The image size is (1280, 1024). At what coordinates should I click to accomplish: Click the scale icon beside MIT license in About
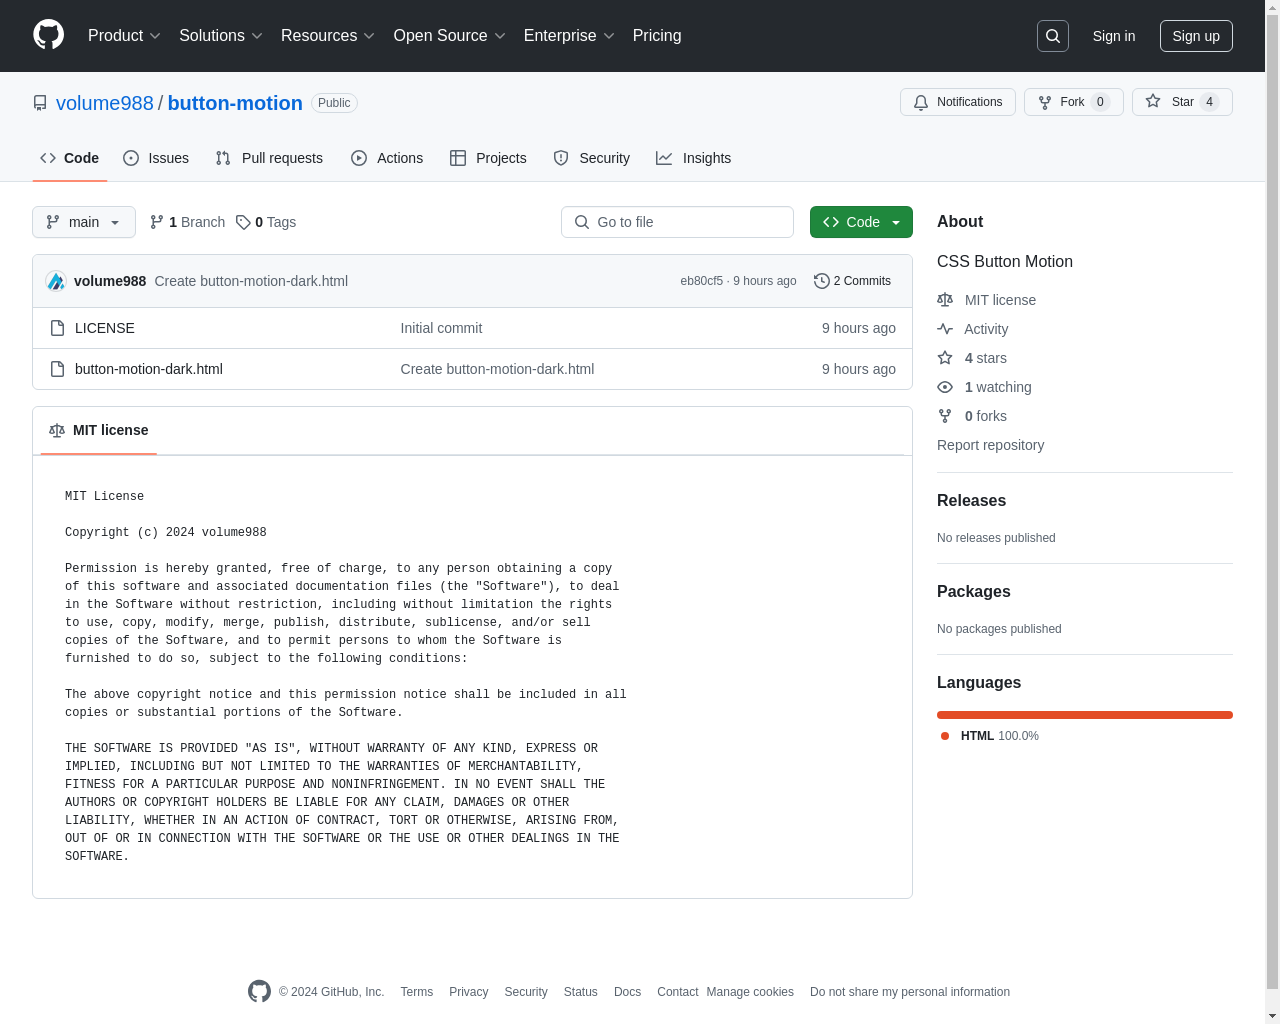point(945,299)
